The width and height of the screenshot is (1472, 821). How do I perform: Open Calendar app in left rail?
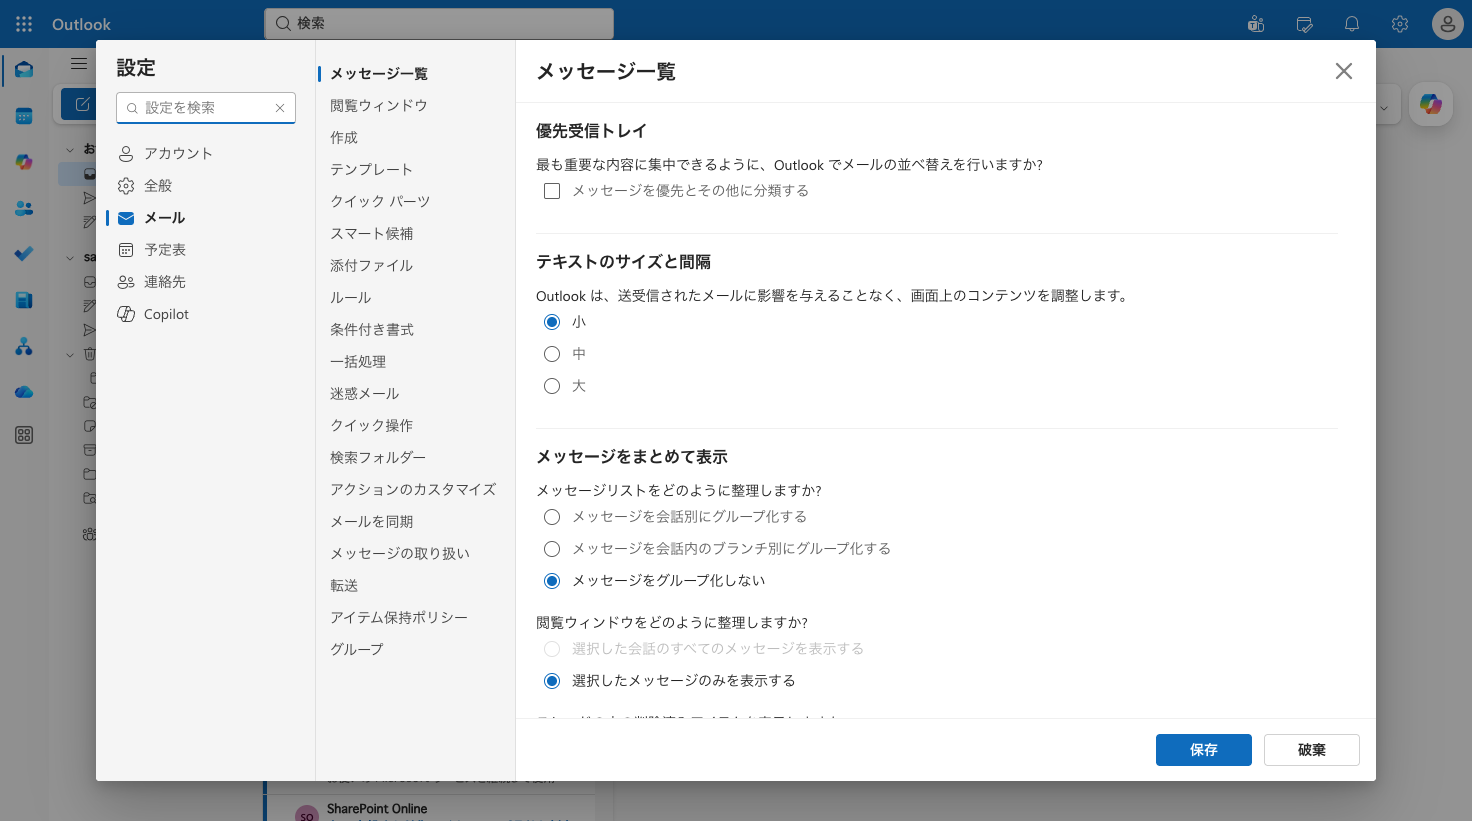pyautogui.click(x=24, y=116)
